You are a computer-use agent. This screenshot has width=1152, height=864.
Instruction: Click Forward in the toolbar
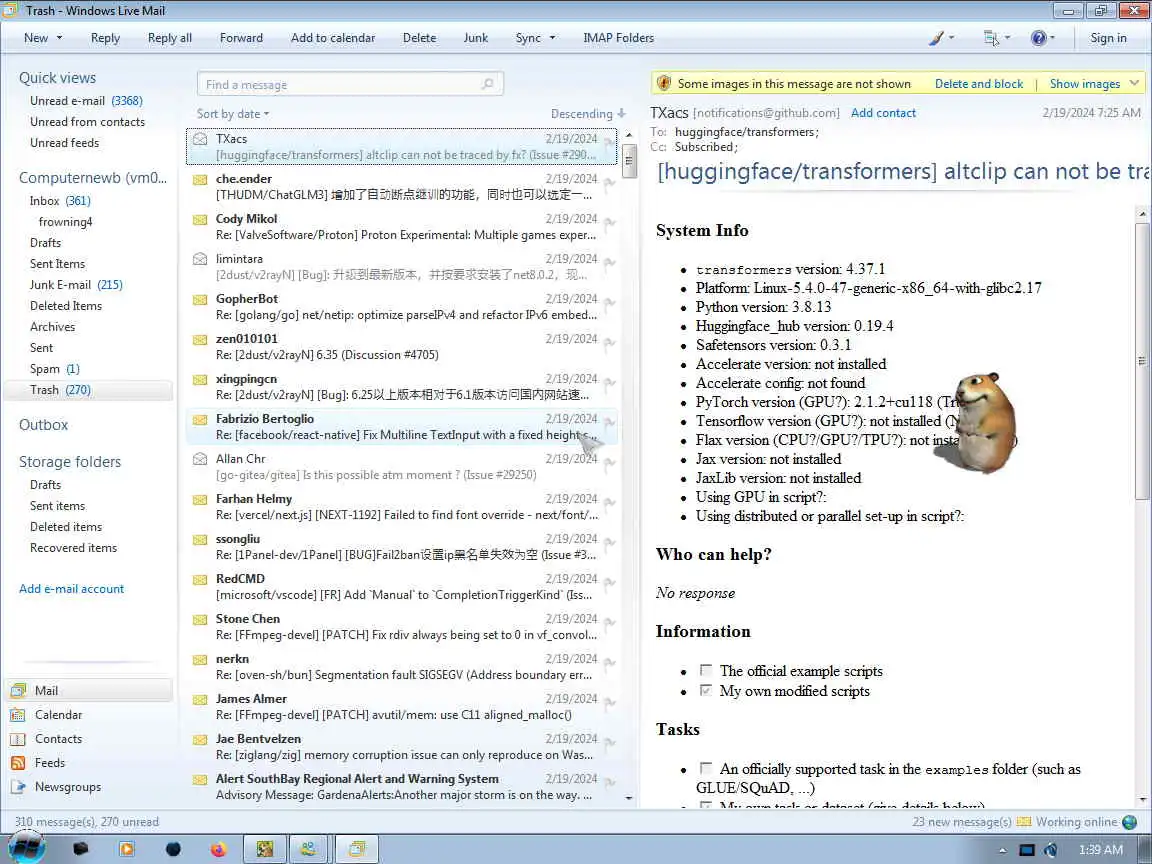(x=241, y=37)
